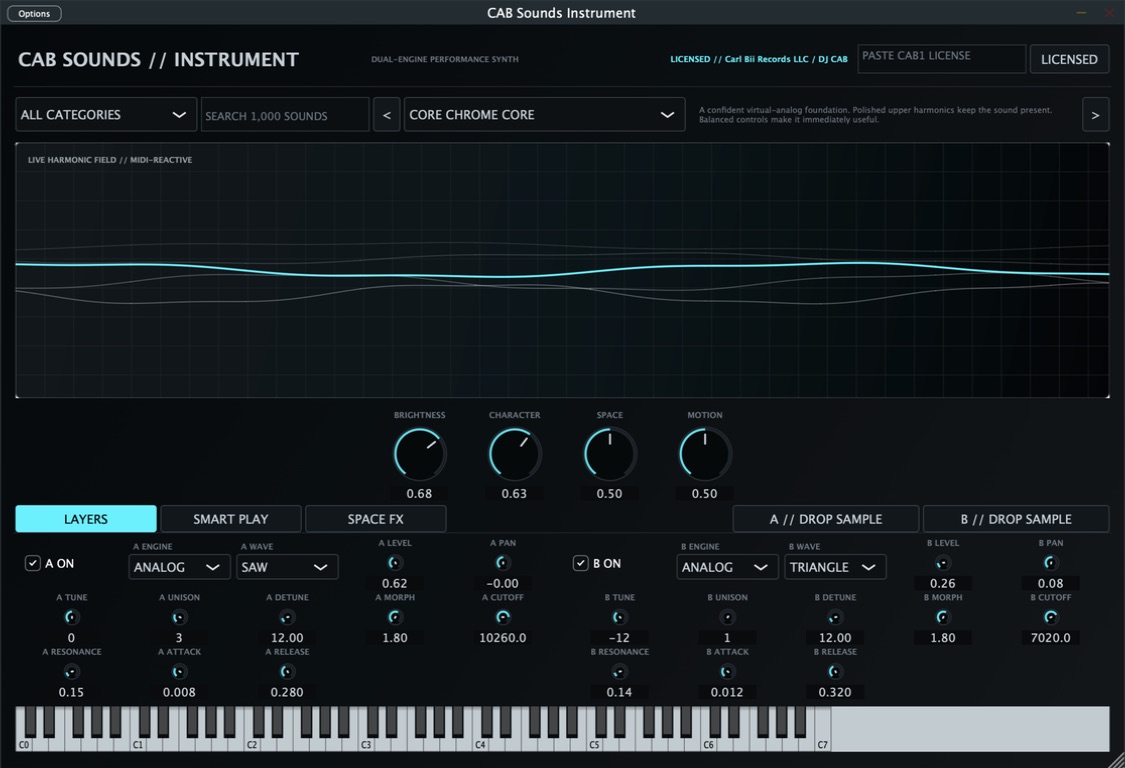Viewport: 1125px width, 768px height.
Task: Open the Options menu
Action: [34, 14]
